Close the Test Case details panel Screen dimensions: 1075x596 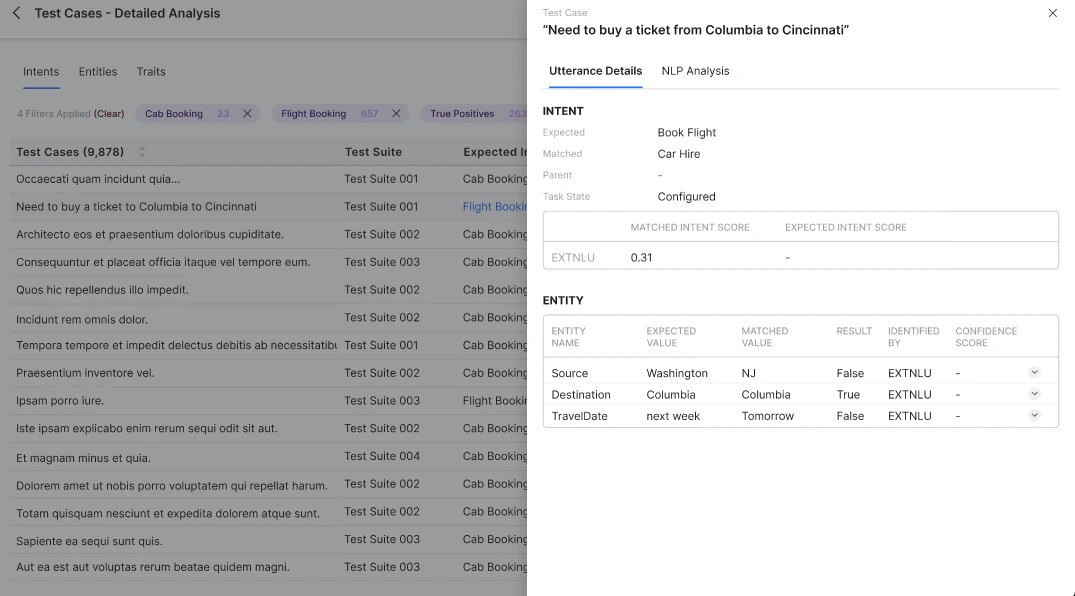coord(1052,13)
